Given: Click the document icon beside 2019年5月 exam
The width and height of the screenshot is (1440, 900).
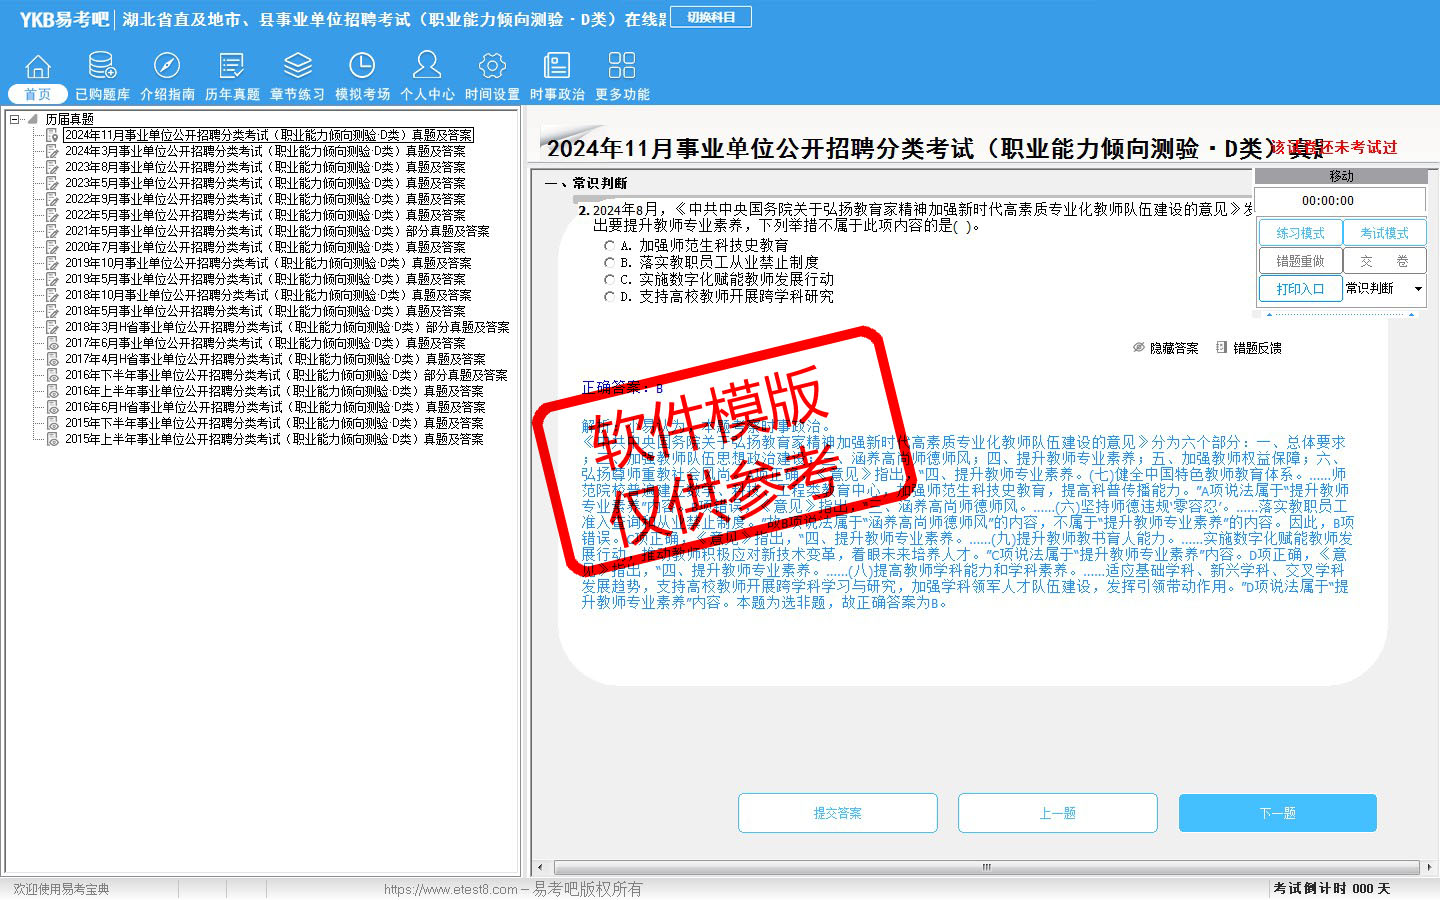Looking at the screenshot, I should [x=53, y=279].
